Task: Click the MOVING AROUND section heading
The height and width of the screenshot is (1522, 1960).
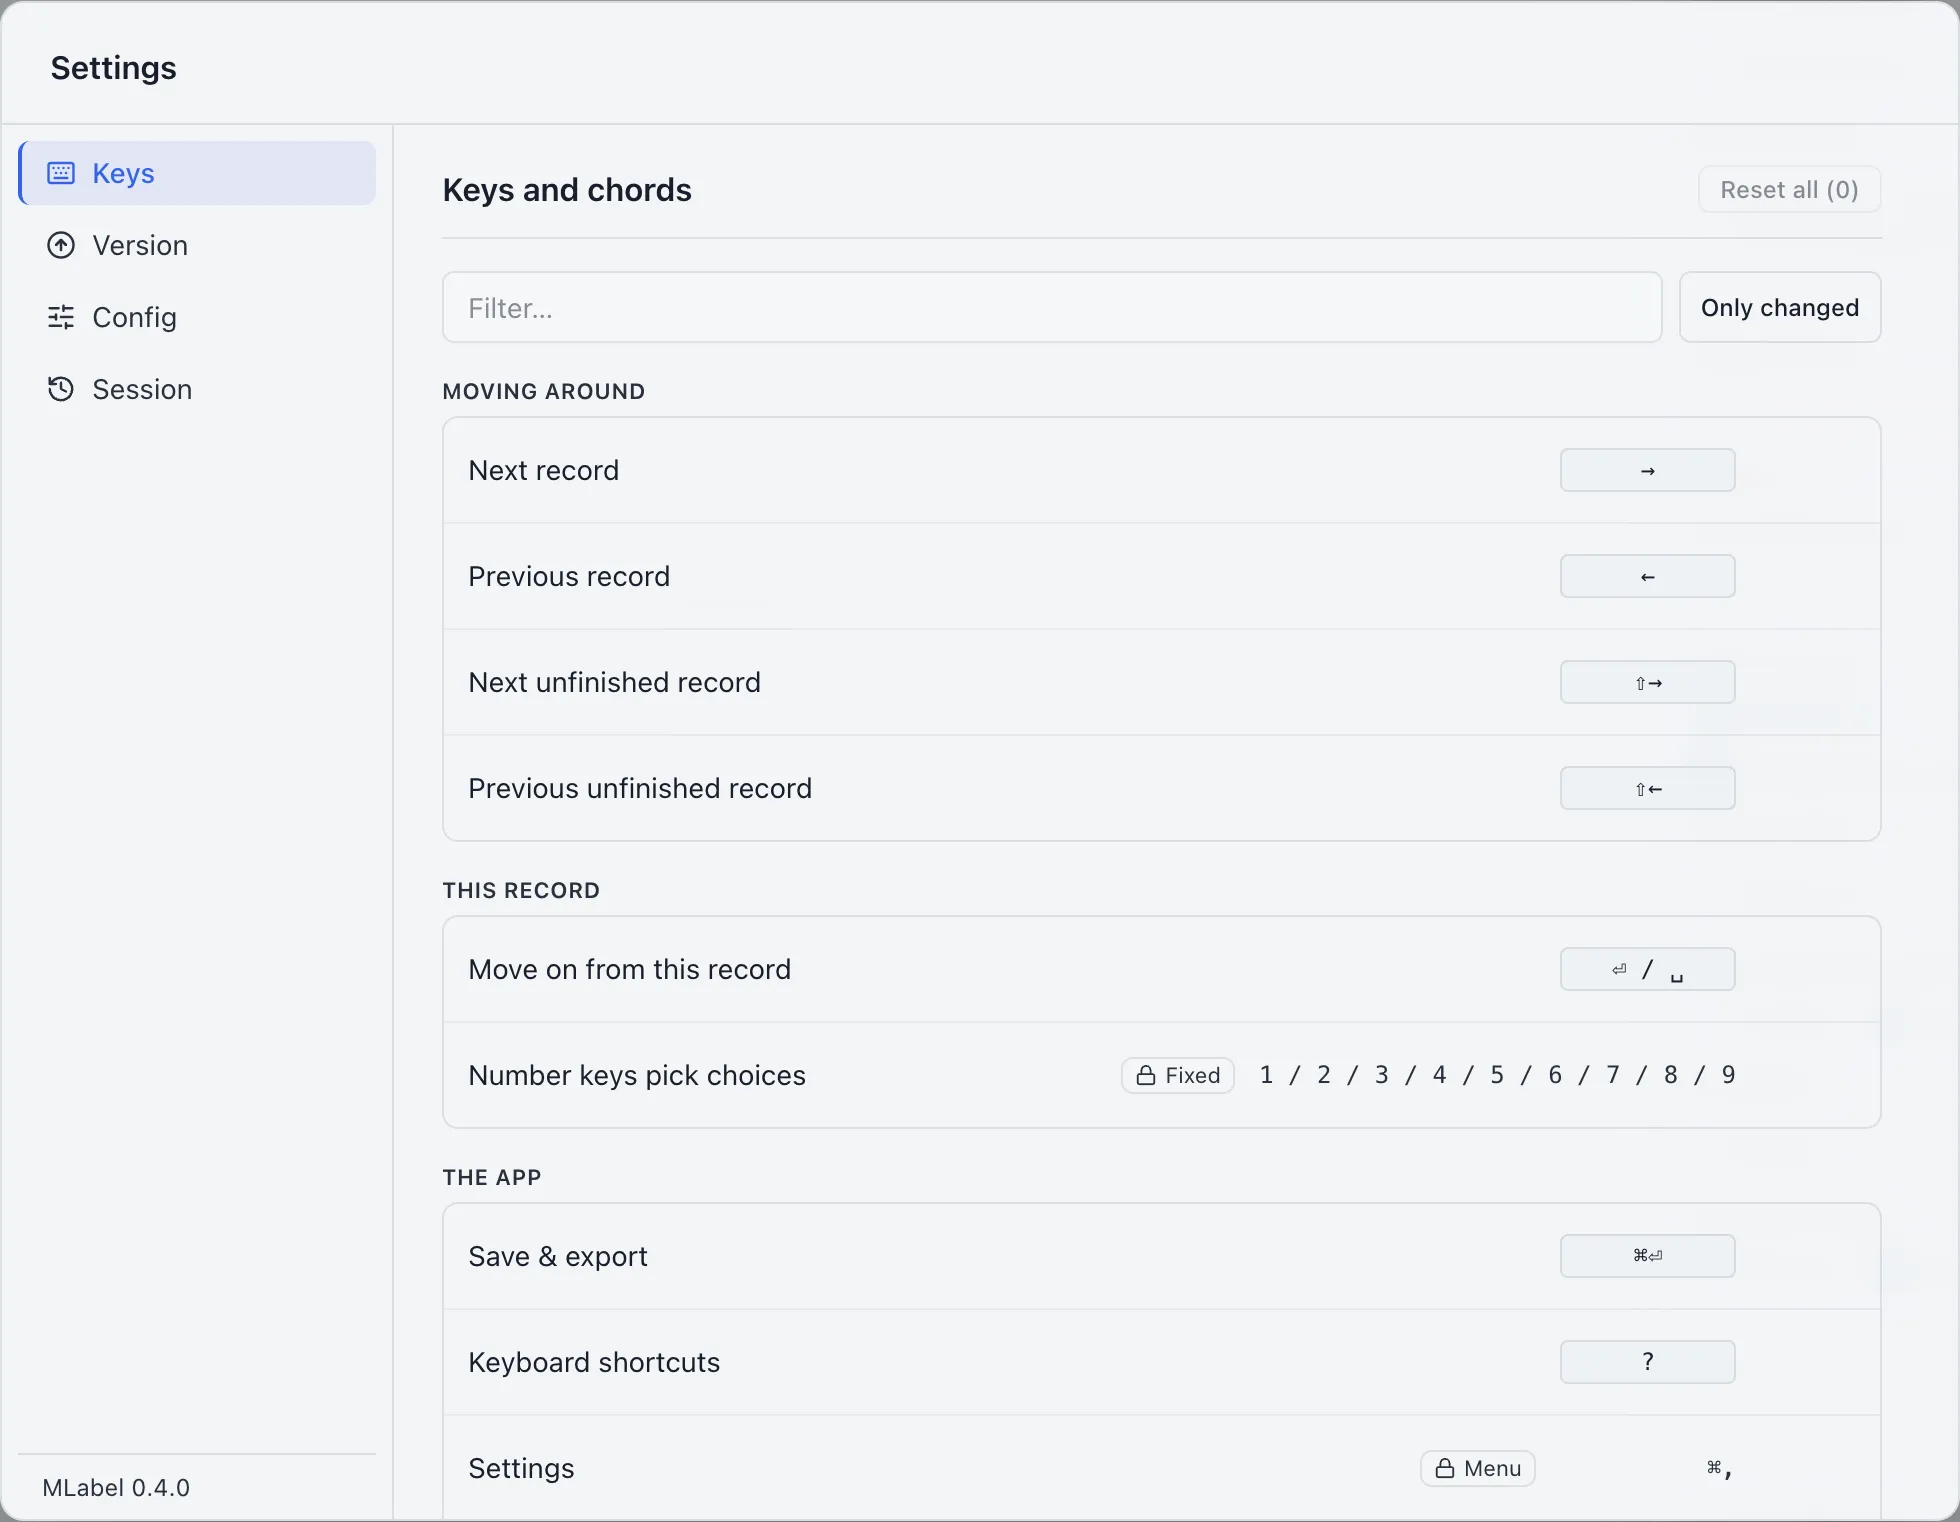Action: pos(544,391)
